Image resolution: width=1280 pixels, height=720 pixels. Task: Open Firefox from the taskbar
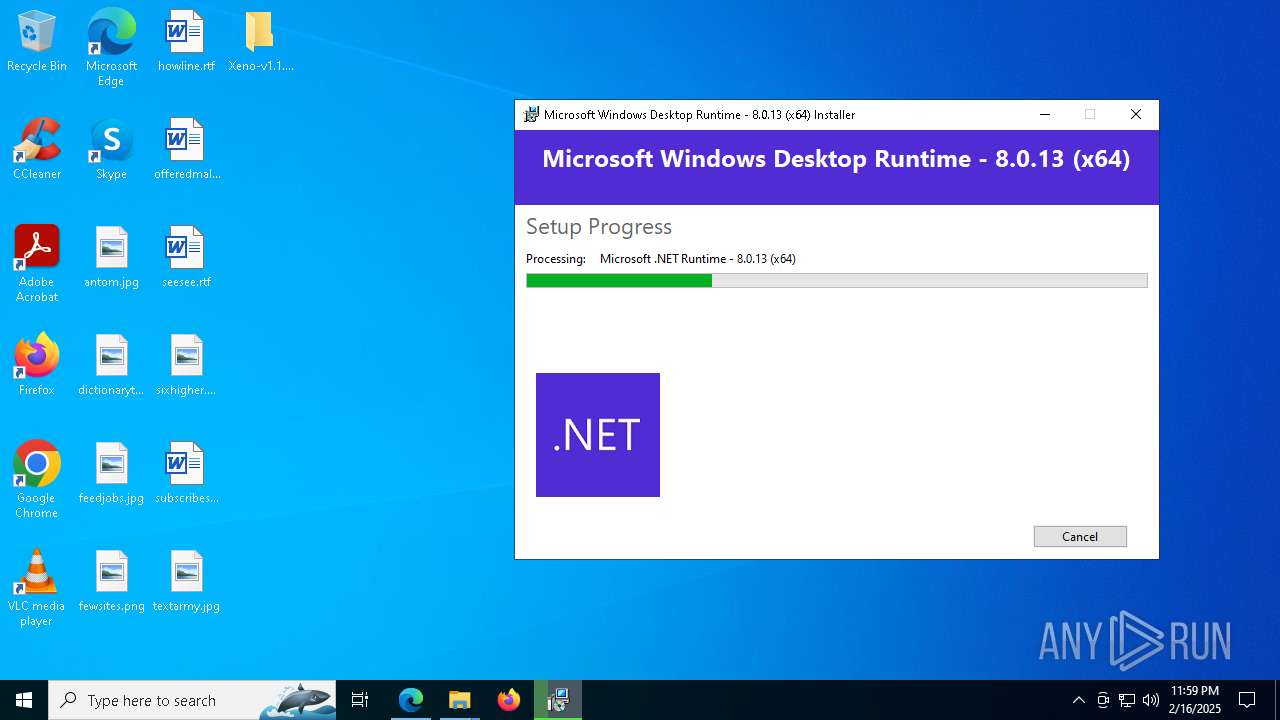pyautogui.click(x=508, y=700)
